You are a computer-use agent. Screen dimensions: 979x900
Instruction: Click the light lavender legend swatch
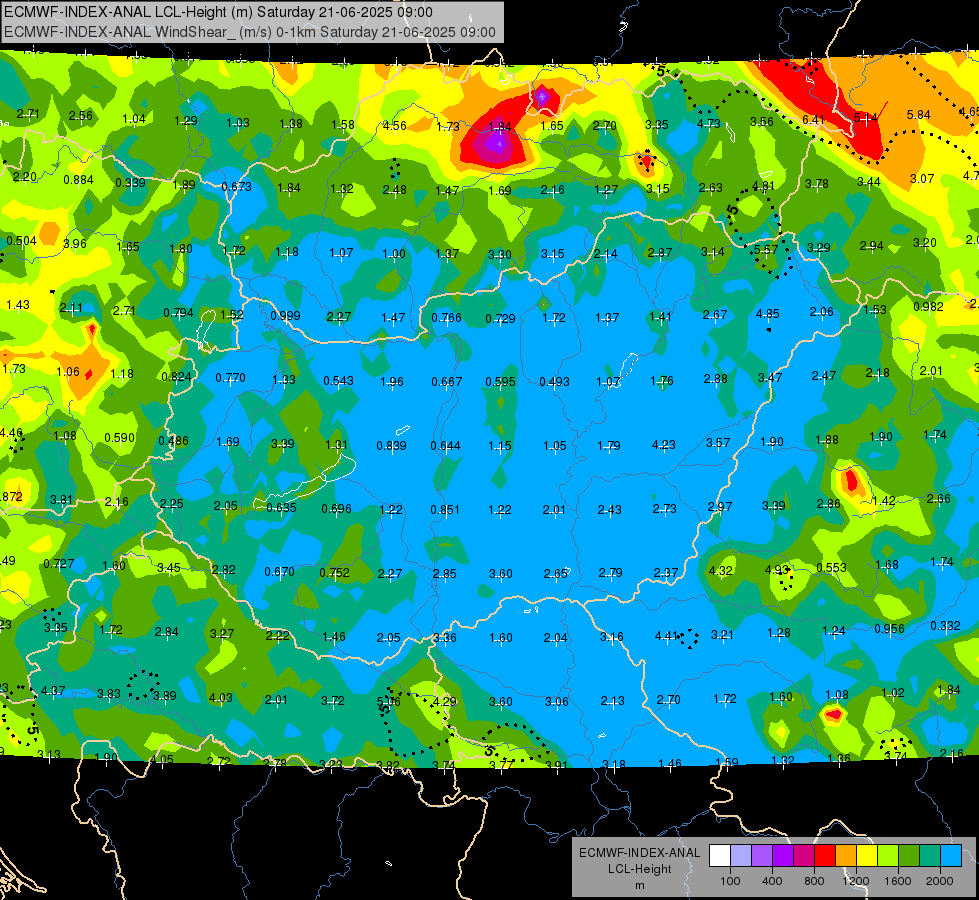point(741,855)
